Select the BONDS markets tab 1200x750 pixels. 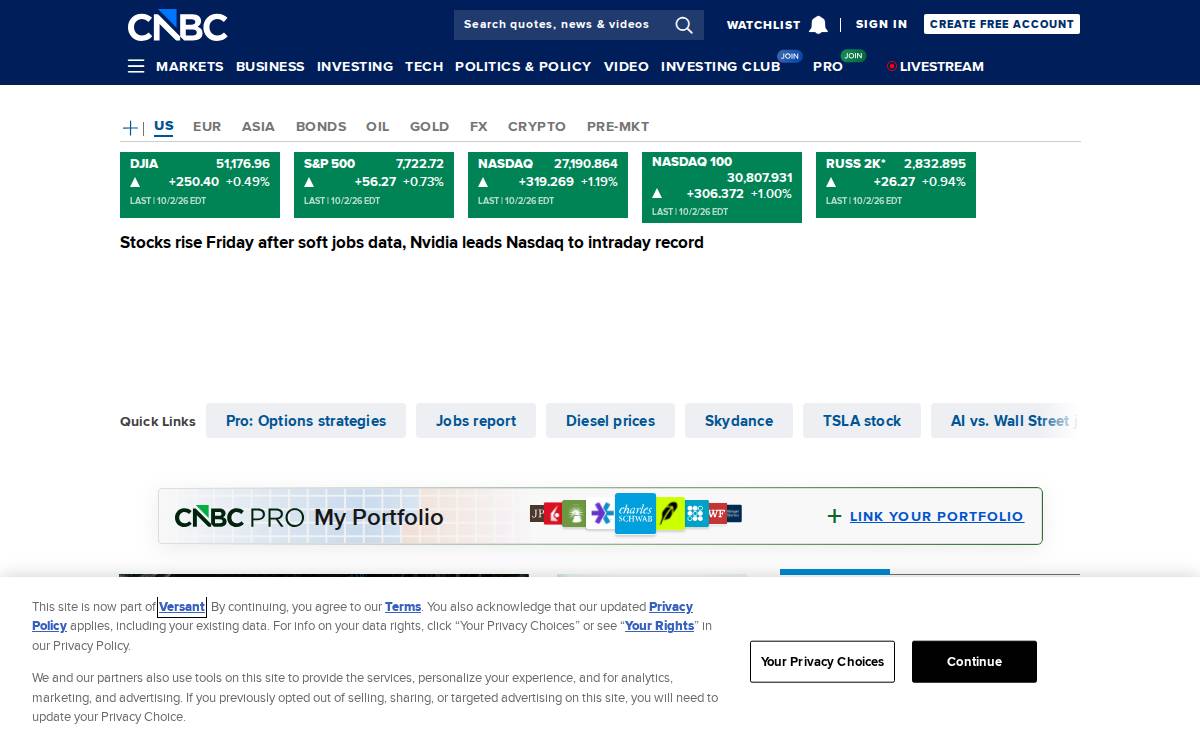tap(321, 126)
